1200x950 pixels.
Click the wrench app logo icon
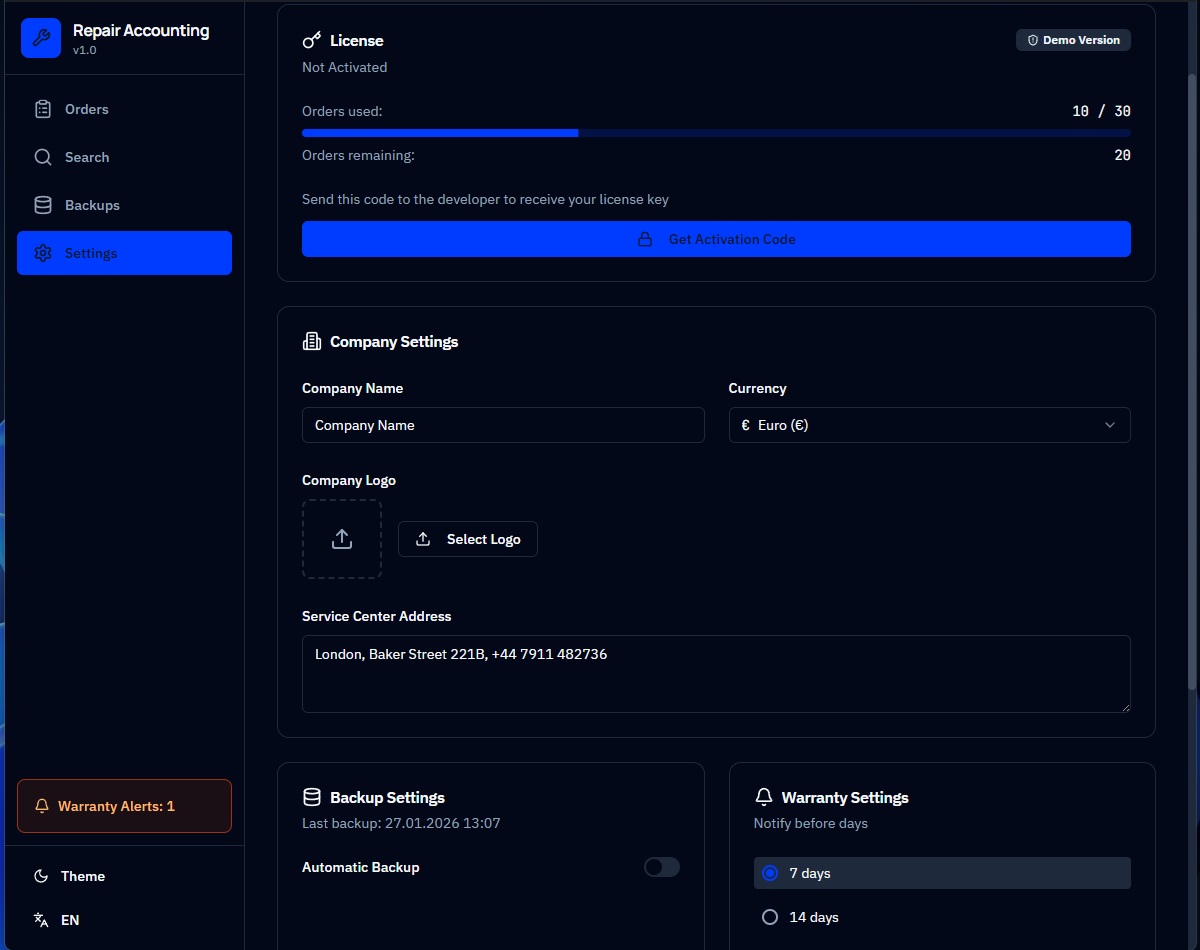pos(40,38)
